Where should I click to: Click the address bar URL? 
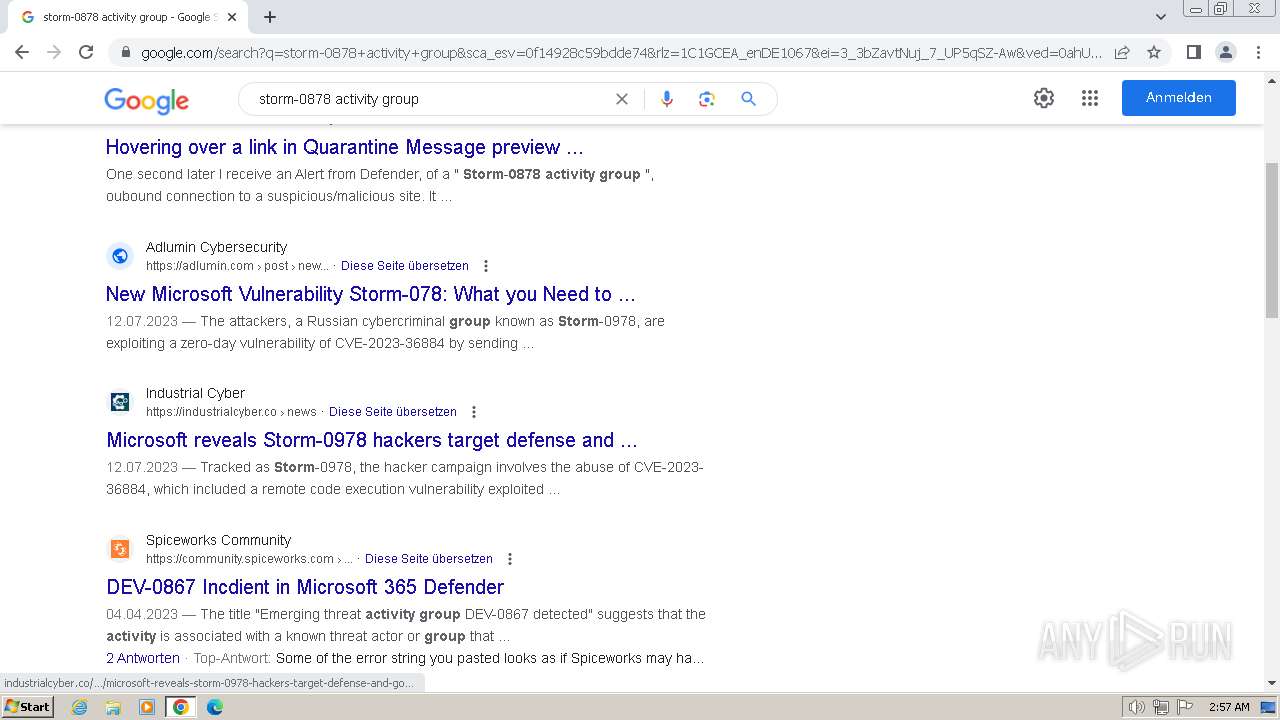pos(620,52)
